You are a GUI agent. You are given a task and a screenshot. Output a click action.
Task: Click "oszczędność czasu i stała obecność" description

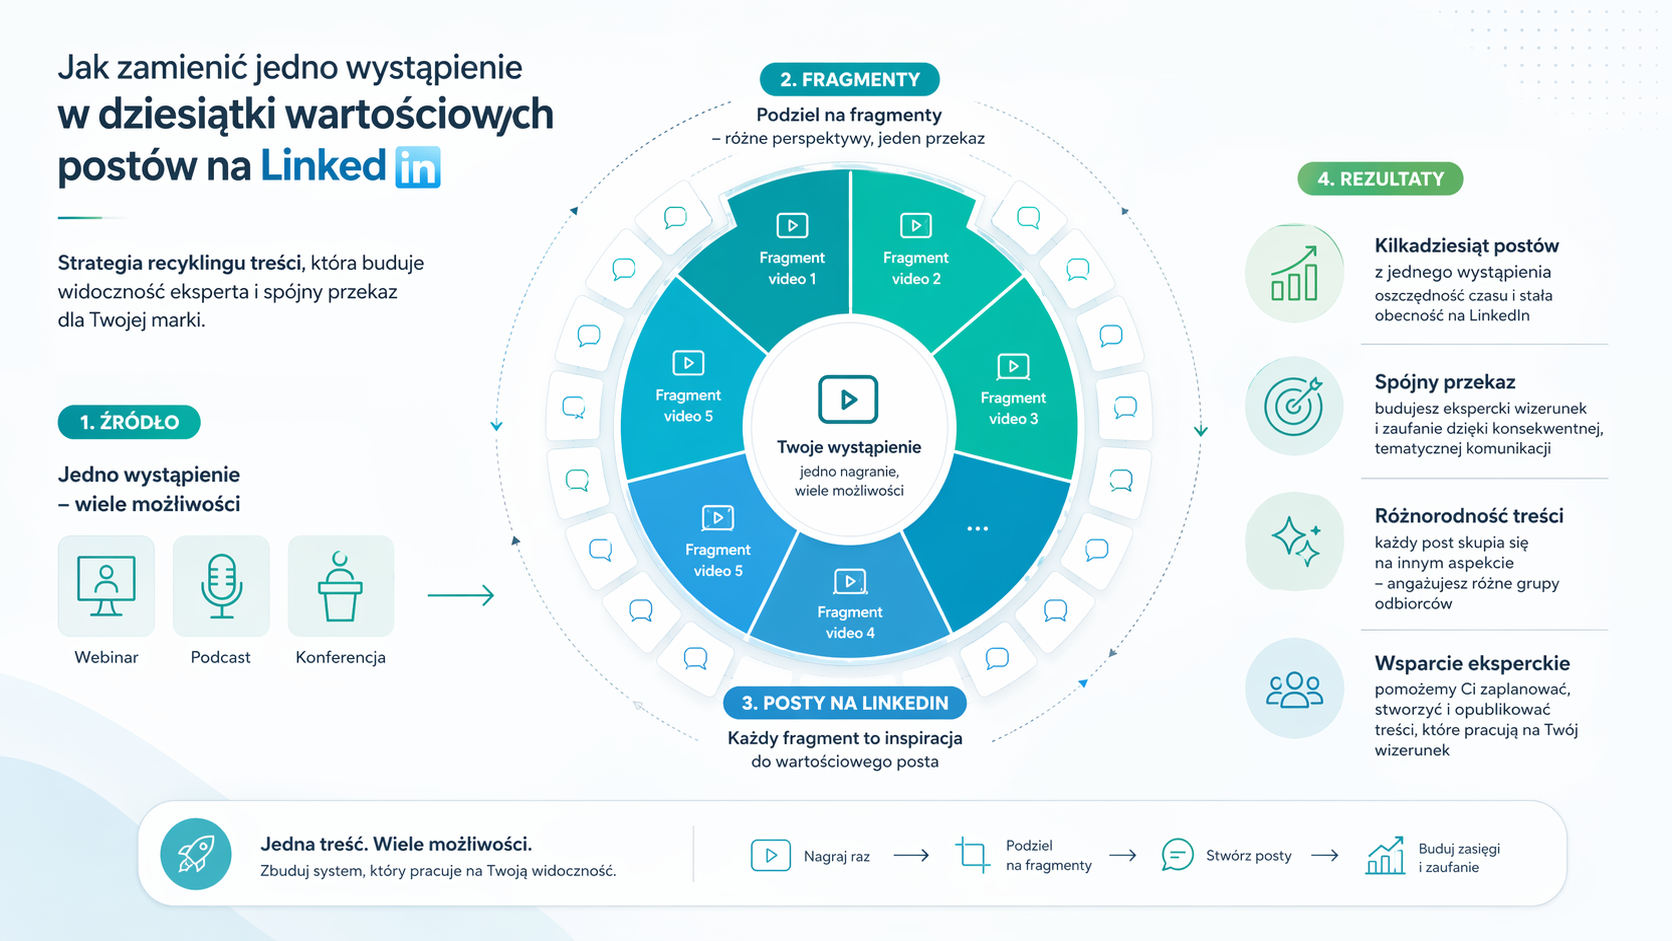1464,305
